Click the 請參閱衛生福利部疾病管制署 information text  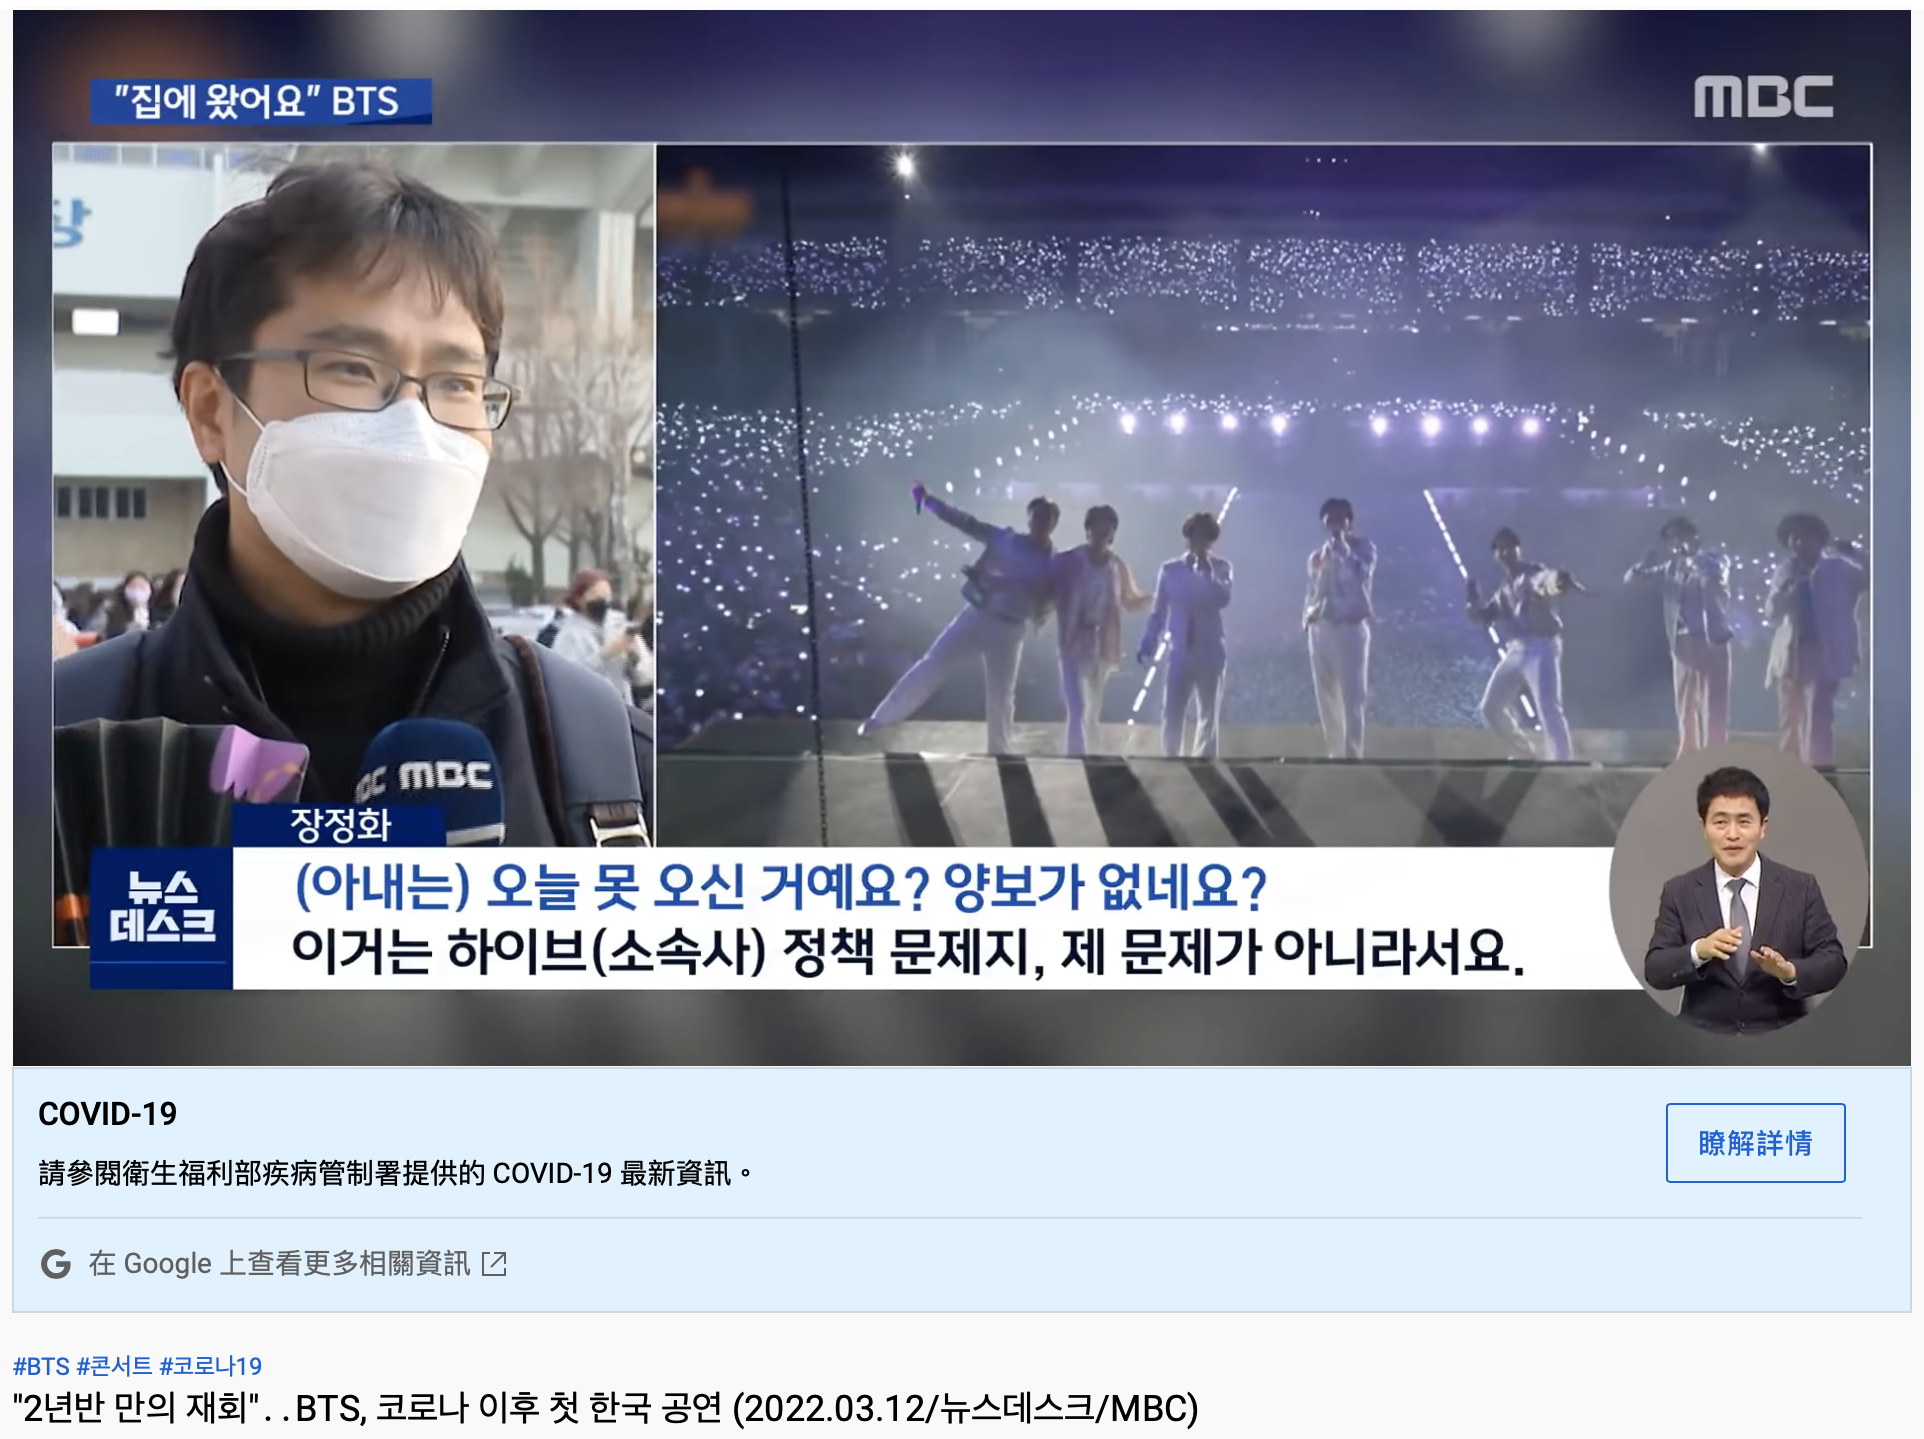pos(395,1173)
